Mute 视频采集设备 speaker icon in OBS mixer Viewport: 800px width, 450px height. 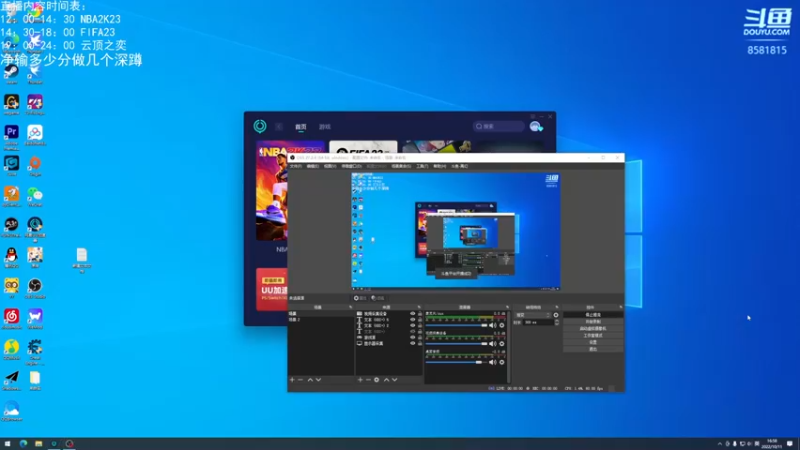(492, 343)
